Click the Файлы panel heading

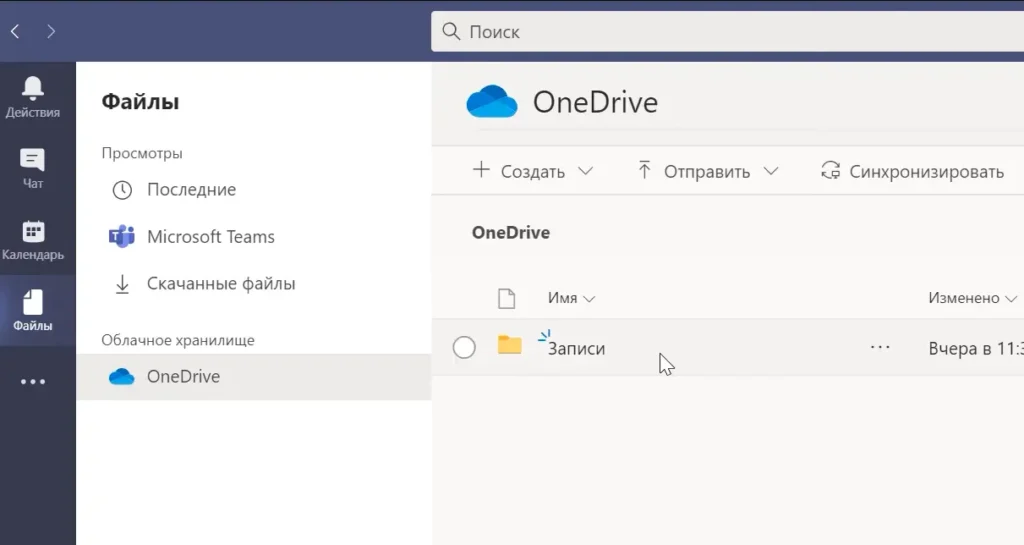coord(140,102)
